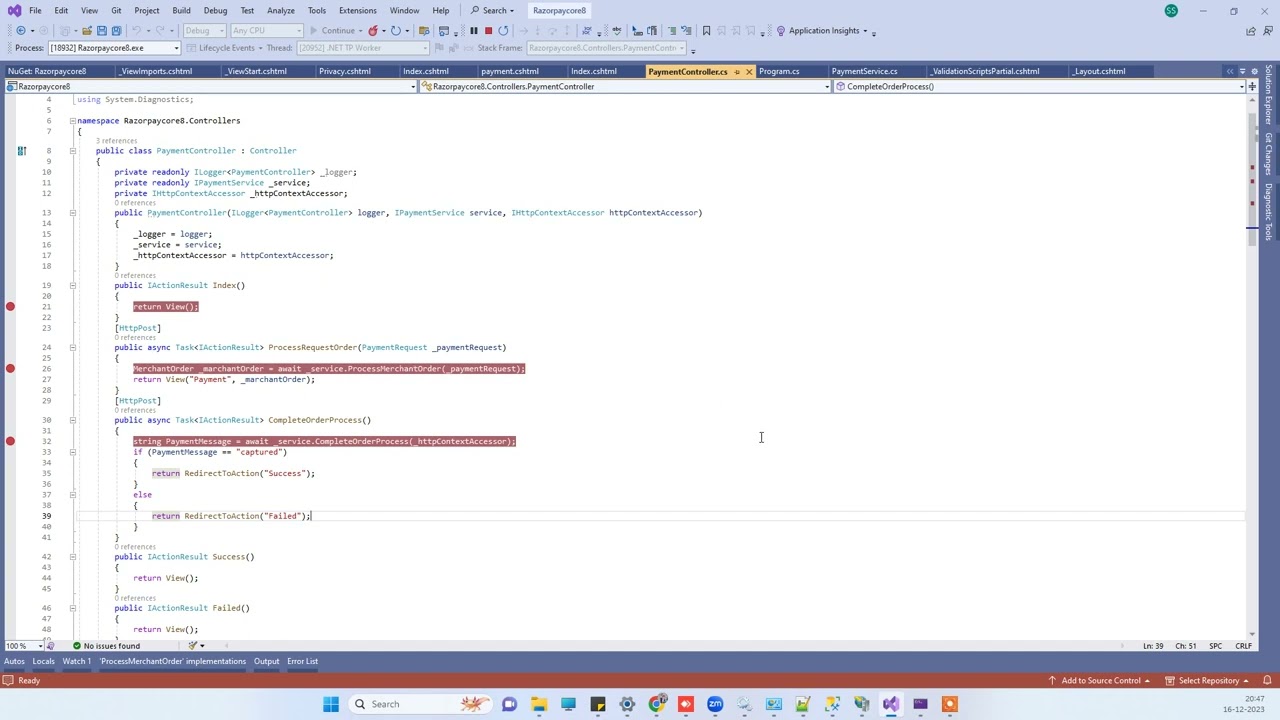The width and height of the screenshot is (1280, 720).
Task: Stop debugging with the red square
Action: point(488,31)
